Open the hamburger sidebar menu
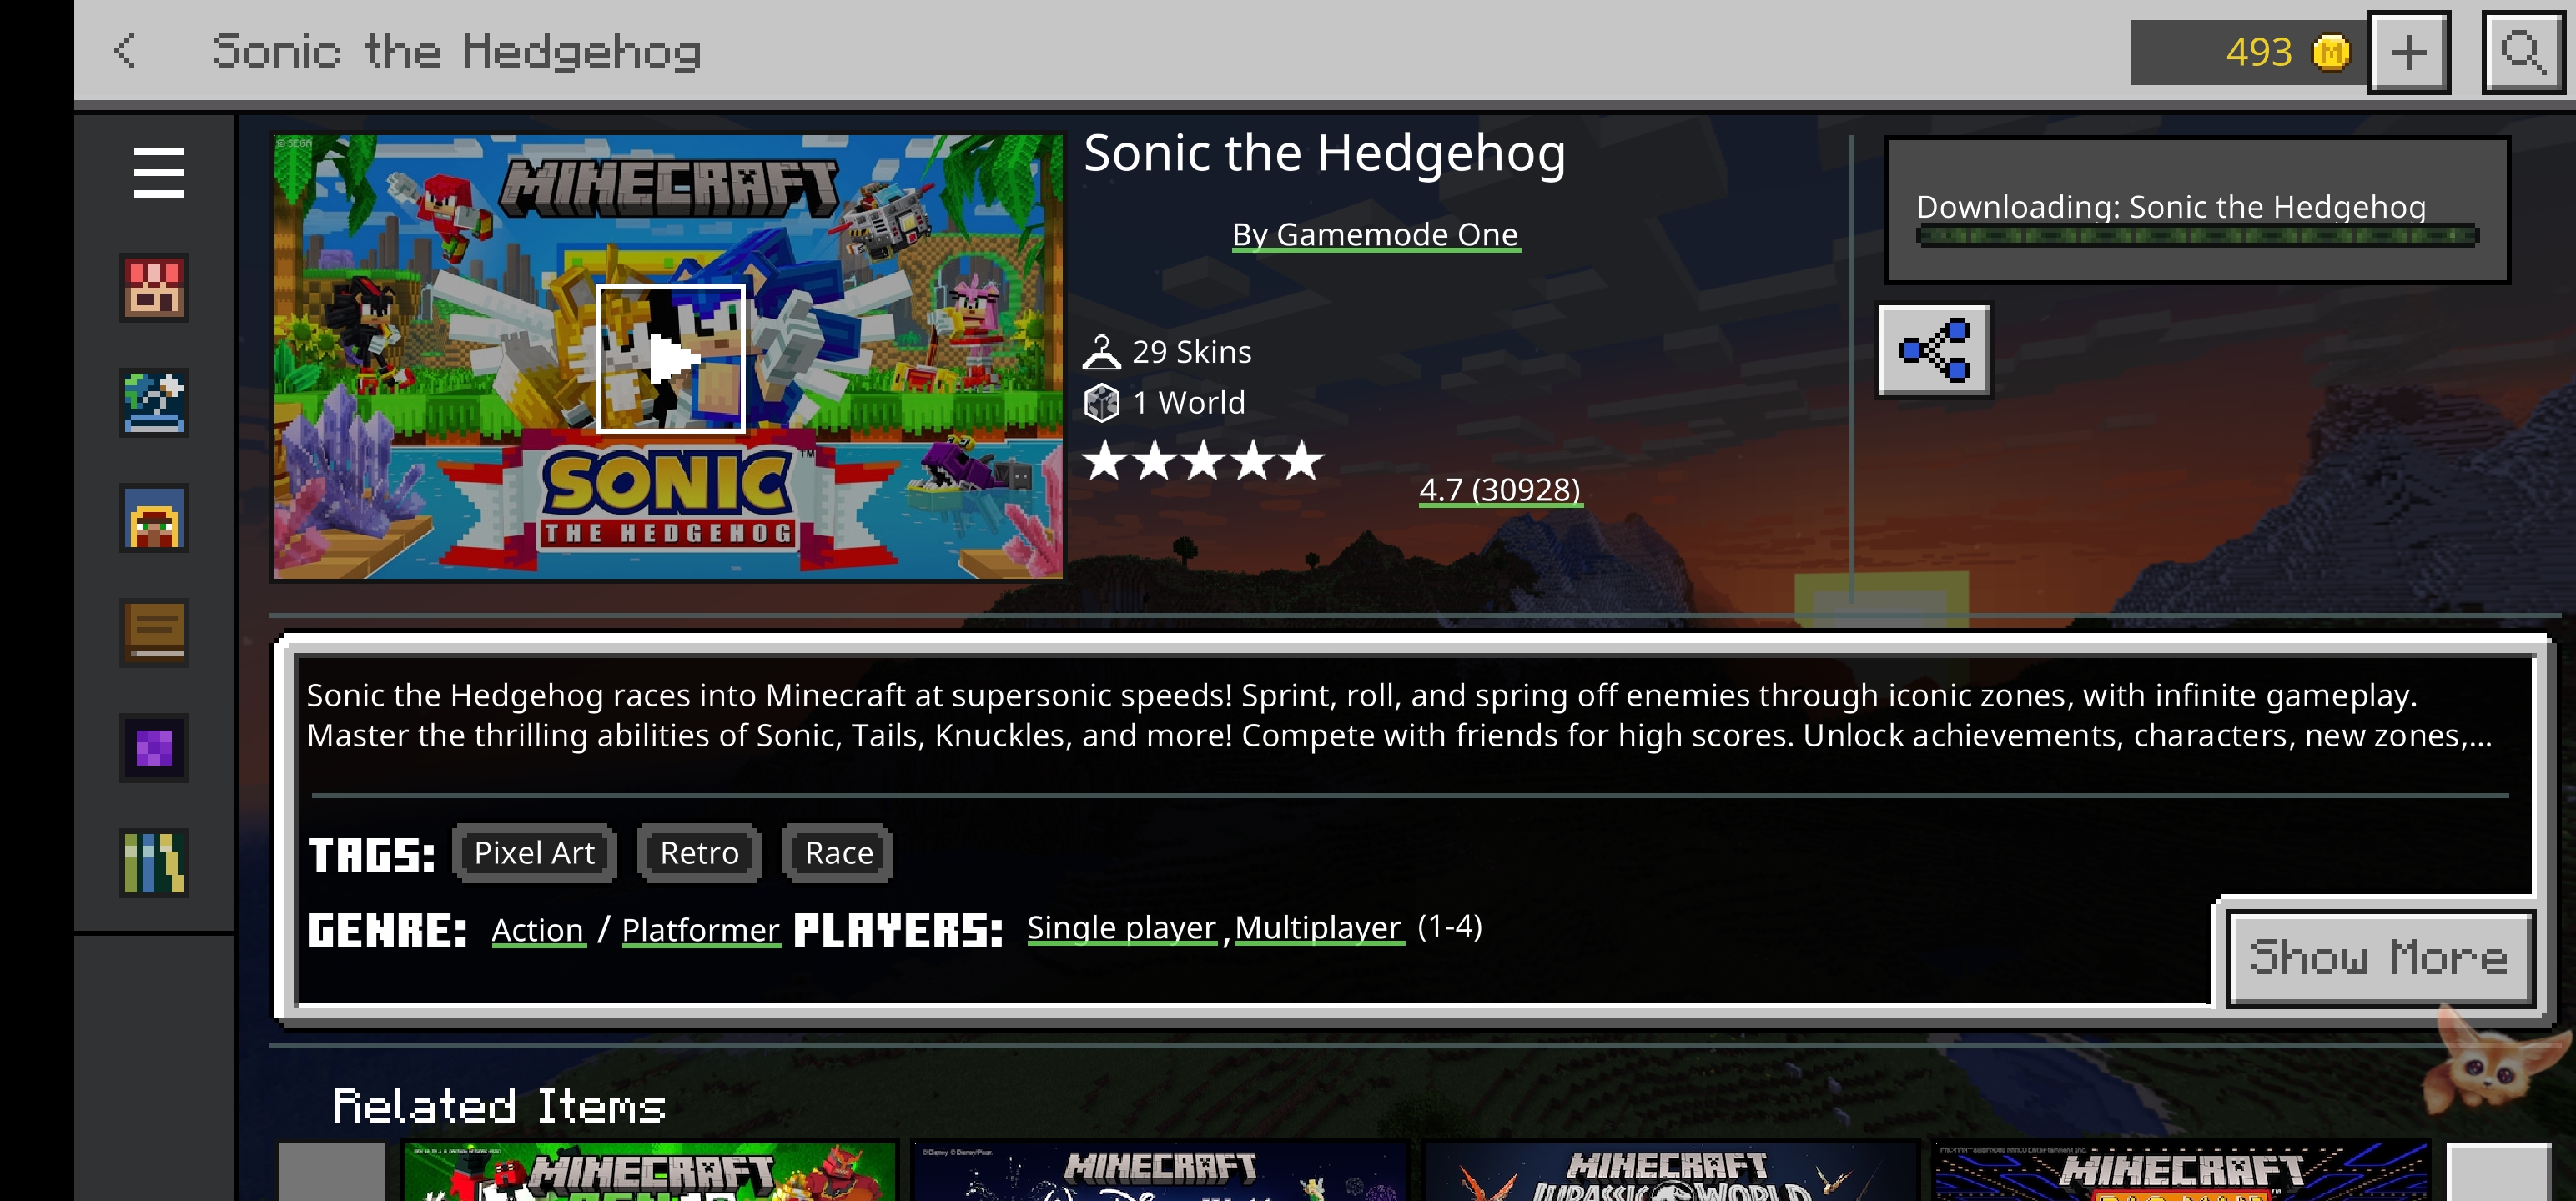 point(158,172)
